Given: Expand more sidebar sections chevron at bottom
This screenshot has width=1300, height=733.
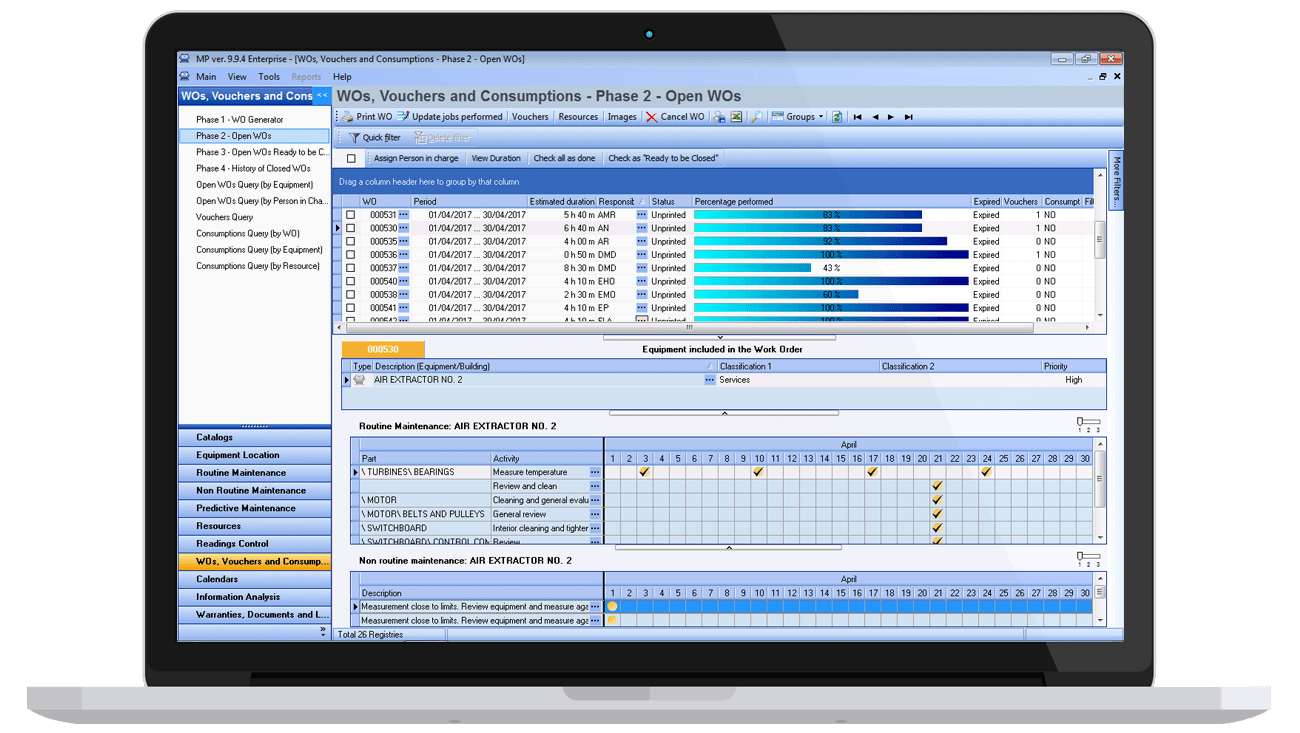Looking at the screenshot, I should tap(322, 632).
